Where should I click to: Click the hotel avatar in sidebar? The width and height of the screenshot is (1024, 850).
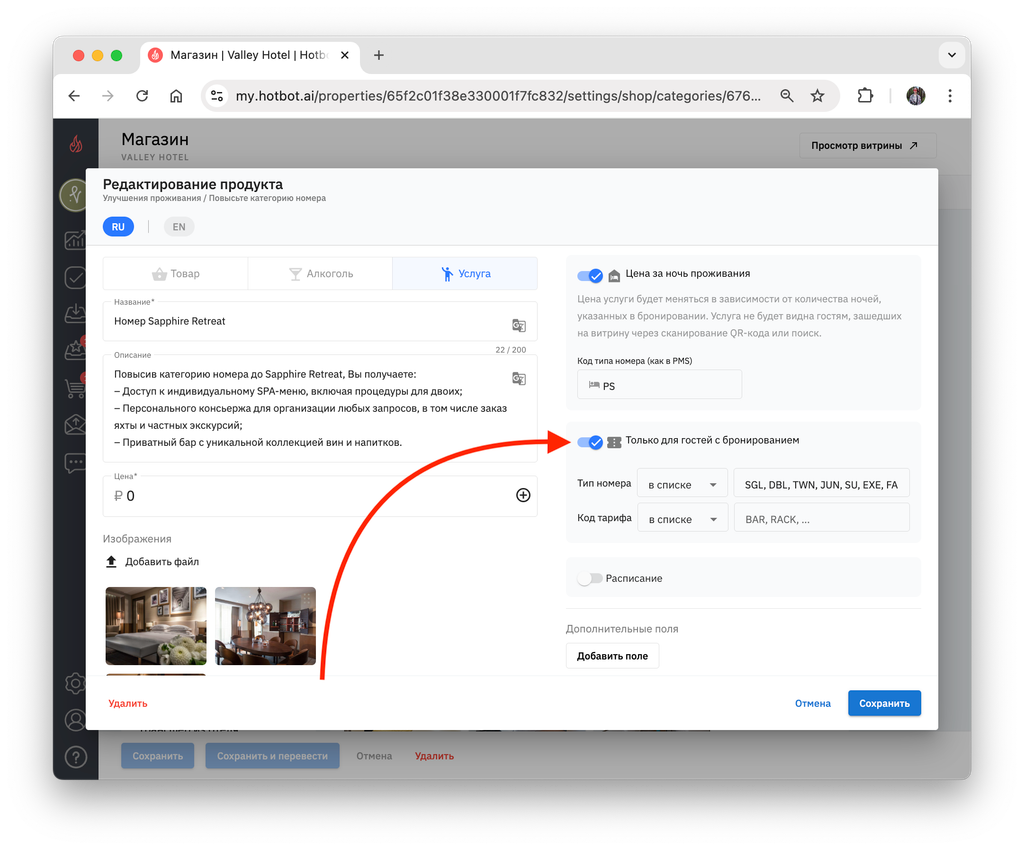coord(74,195)
